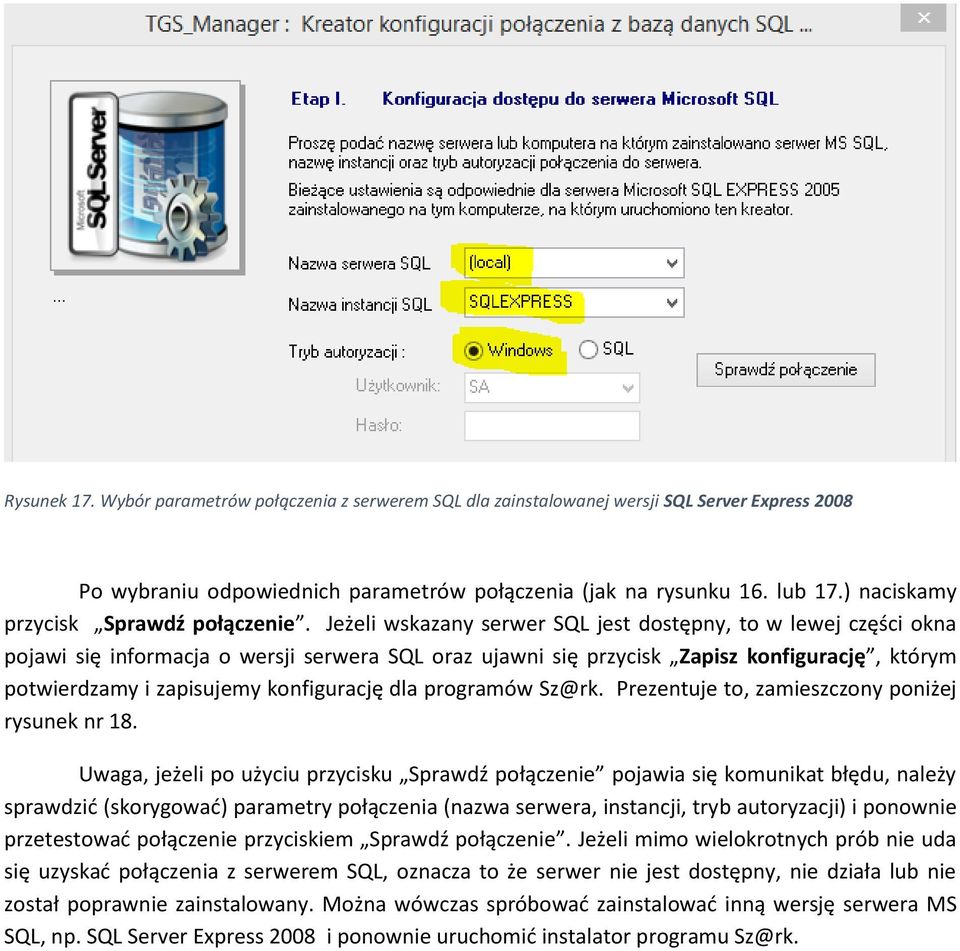
Task: Expand the Użytkownik SA dropdown
Action: [x=628, y=388]
